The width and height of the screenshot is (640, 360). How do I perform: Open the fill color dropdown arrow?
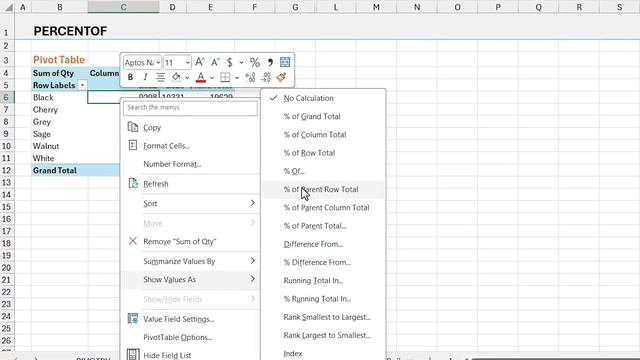tap(187, 77)
